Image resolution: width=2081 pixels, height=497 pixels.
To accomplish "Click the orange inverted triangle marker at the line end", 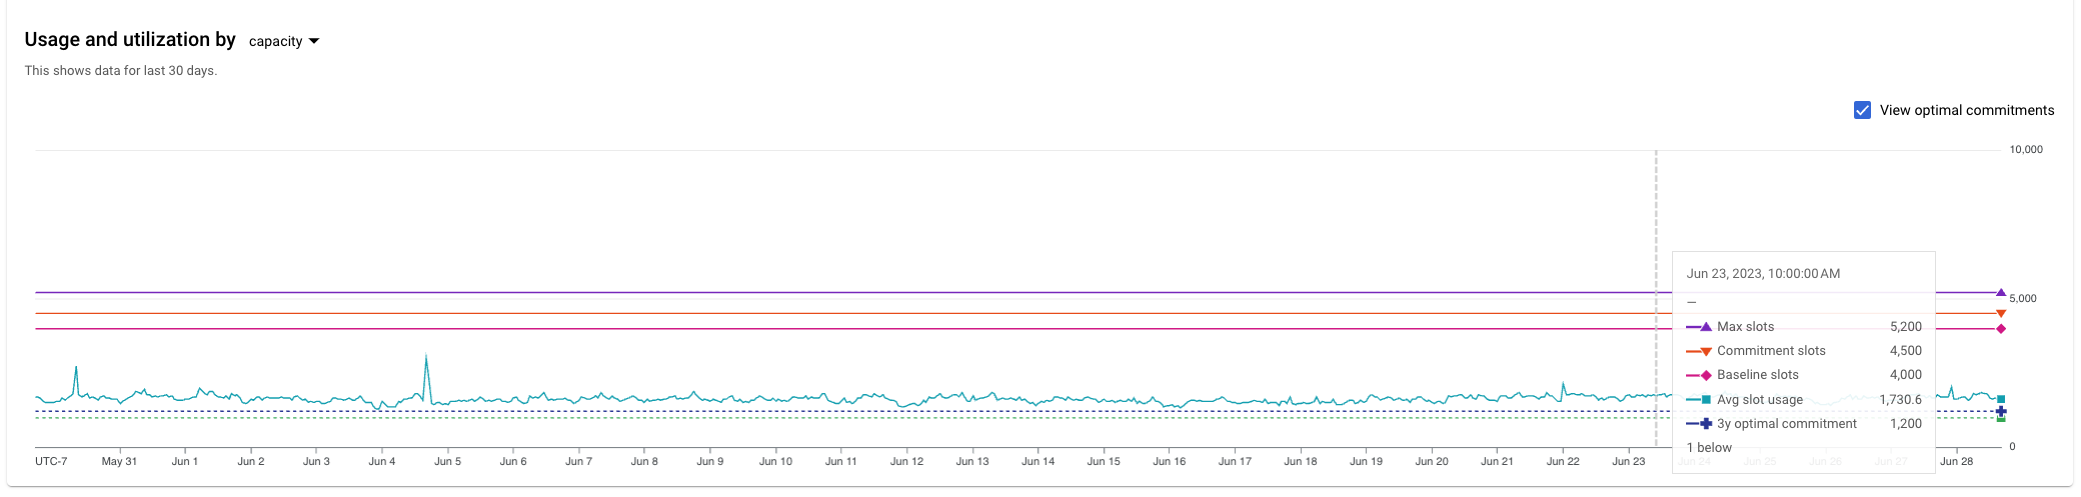I will [x=2000, y=314].
